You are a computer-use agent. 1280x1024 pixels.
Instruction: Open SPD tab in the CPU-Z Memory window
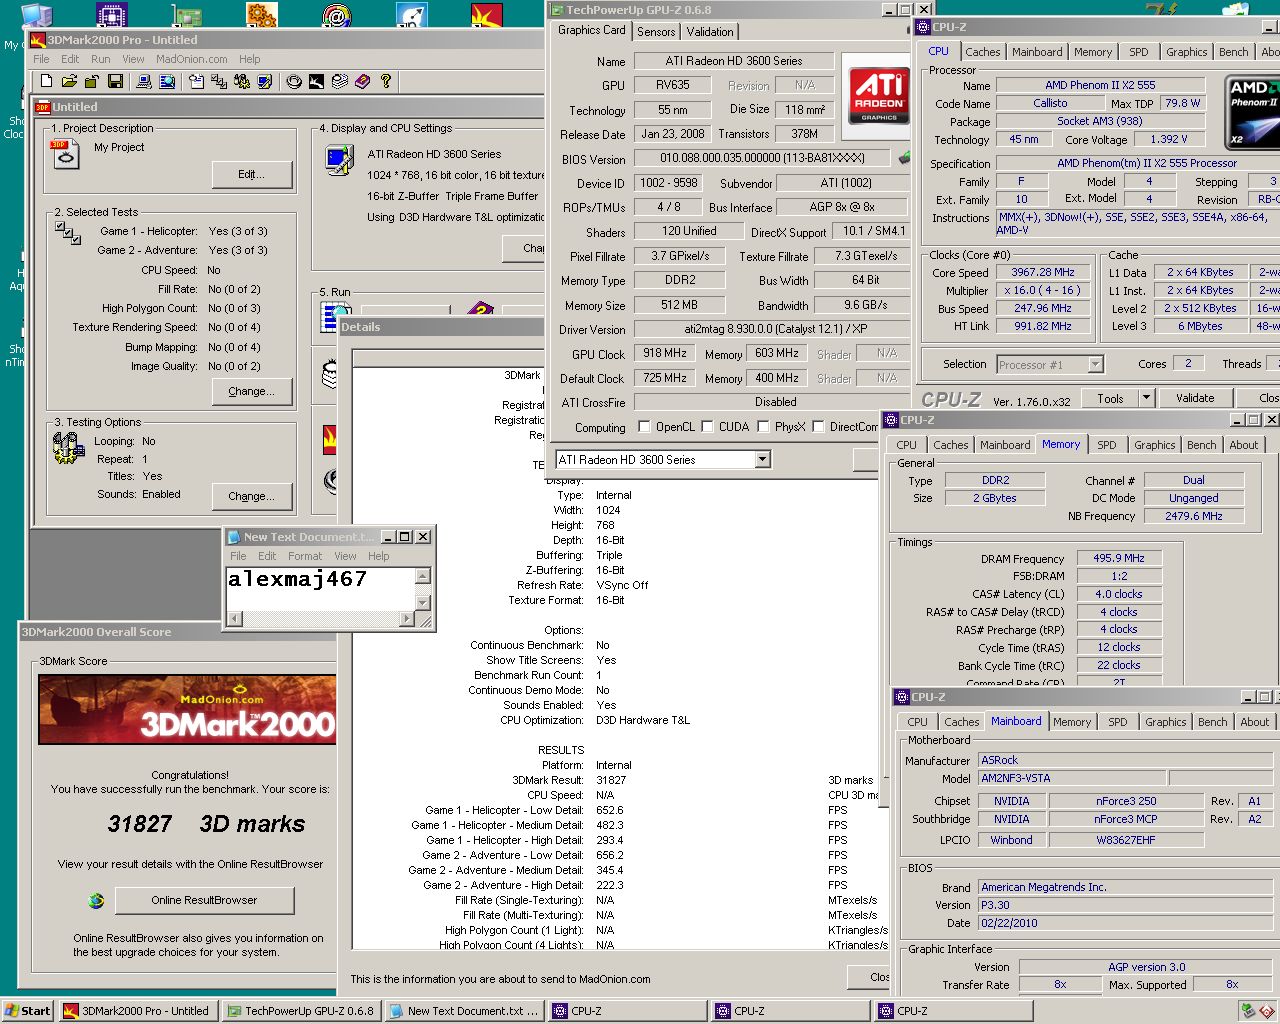coord(1106,445)
